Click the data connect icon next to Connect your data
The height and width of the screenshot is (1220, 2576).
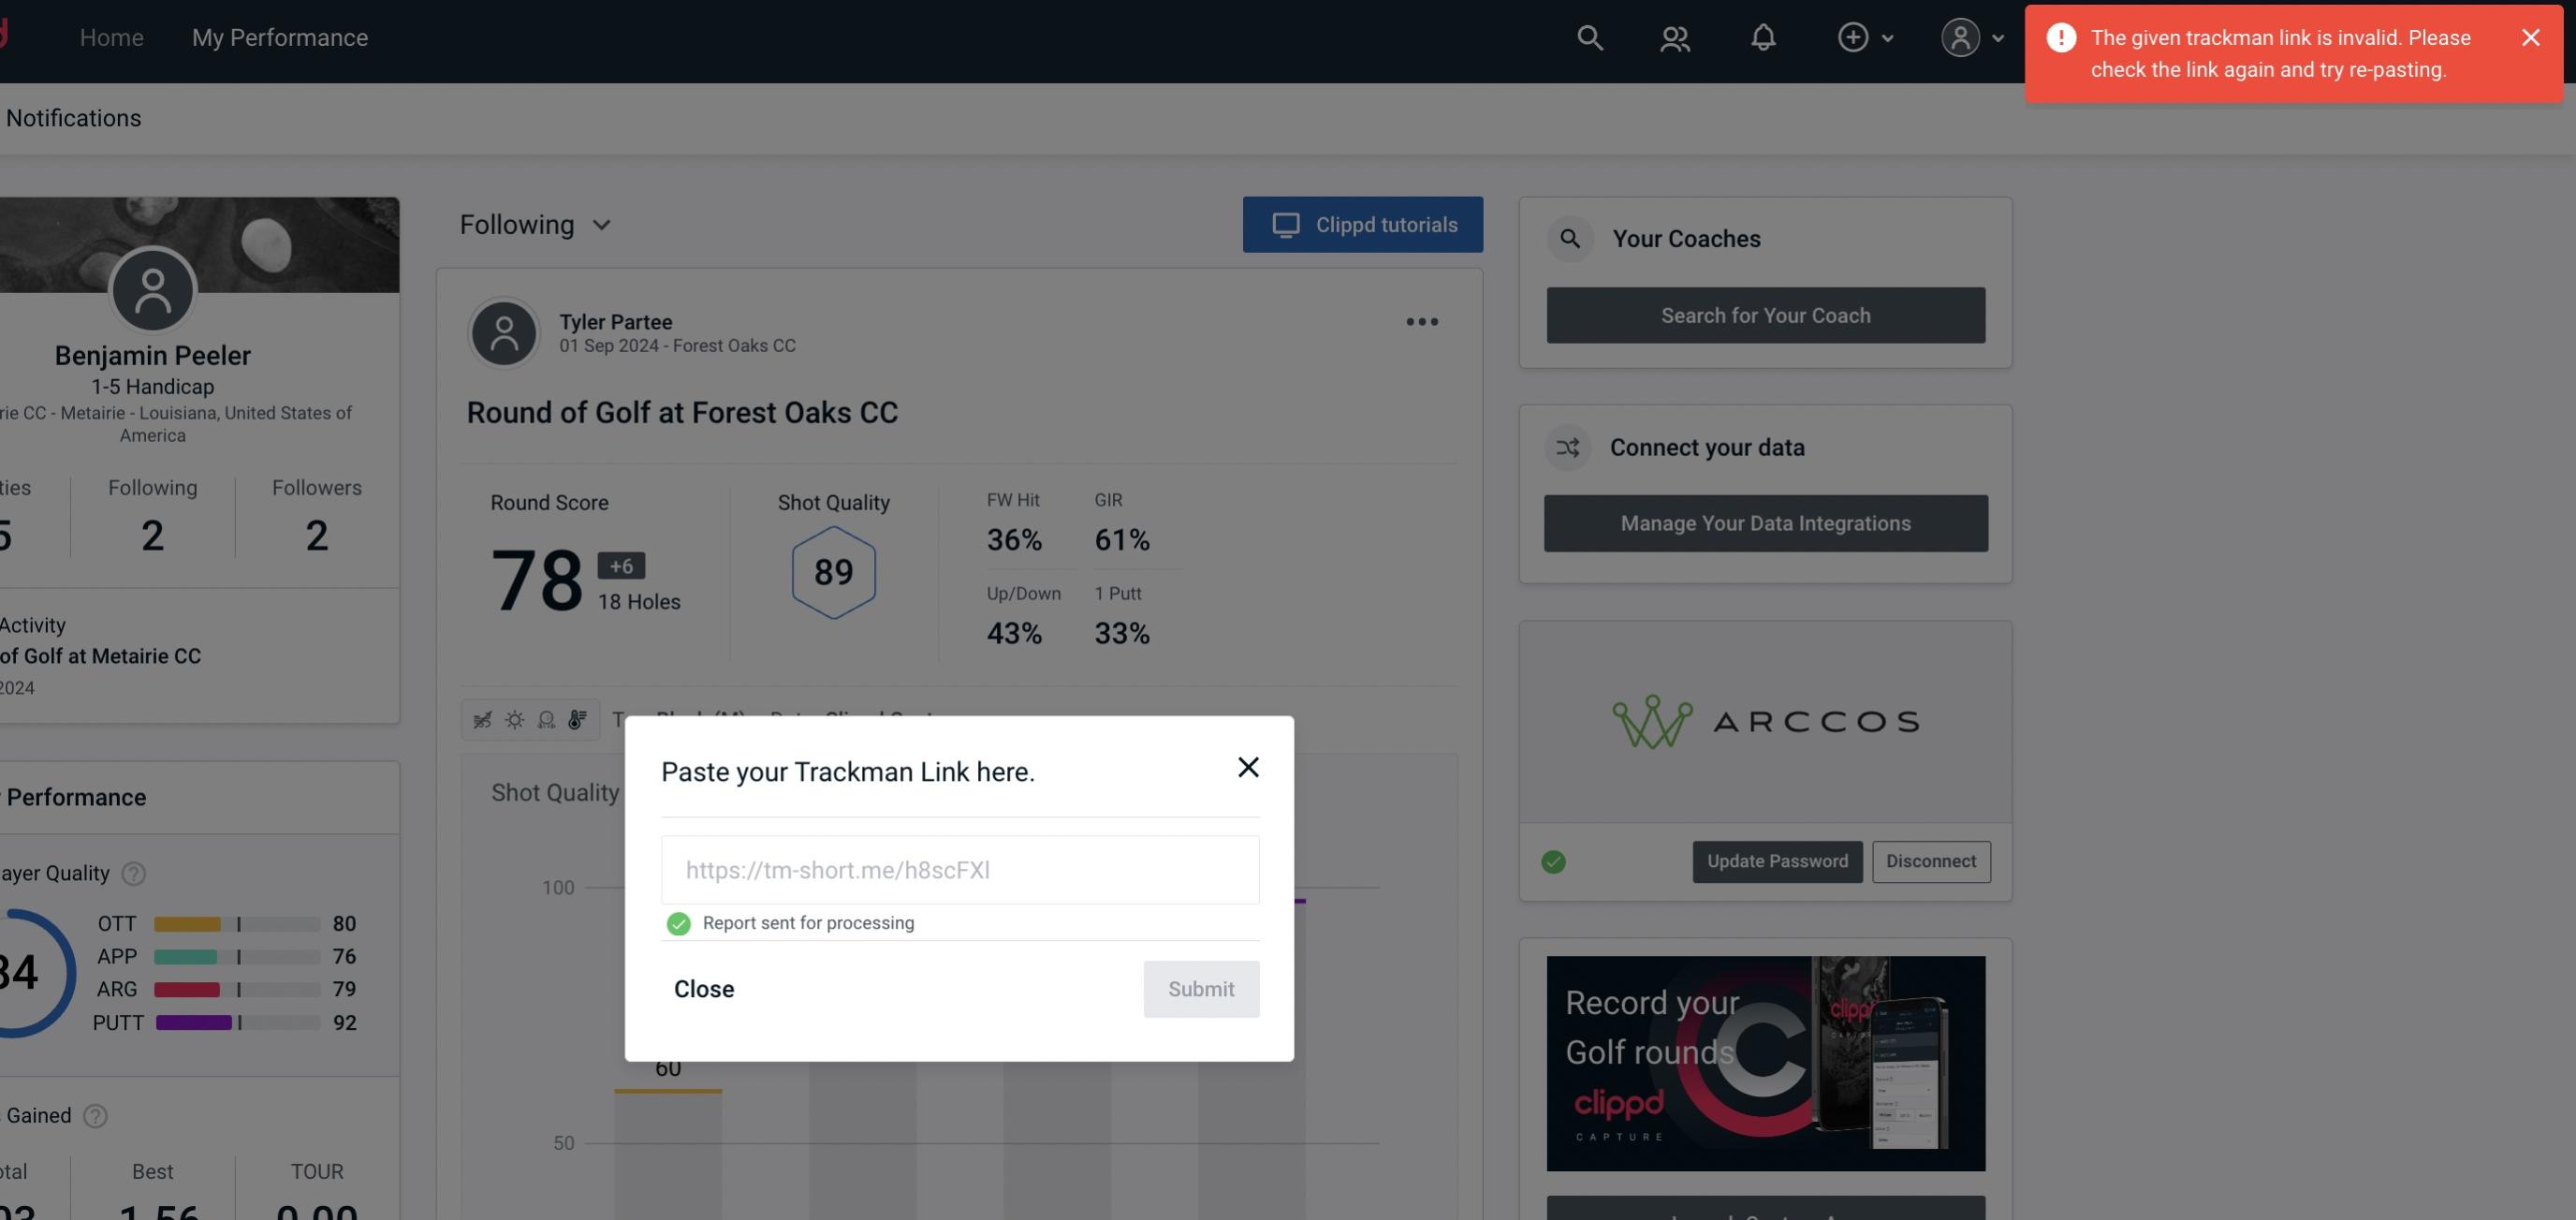1567,448
